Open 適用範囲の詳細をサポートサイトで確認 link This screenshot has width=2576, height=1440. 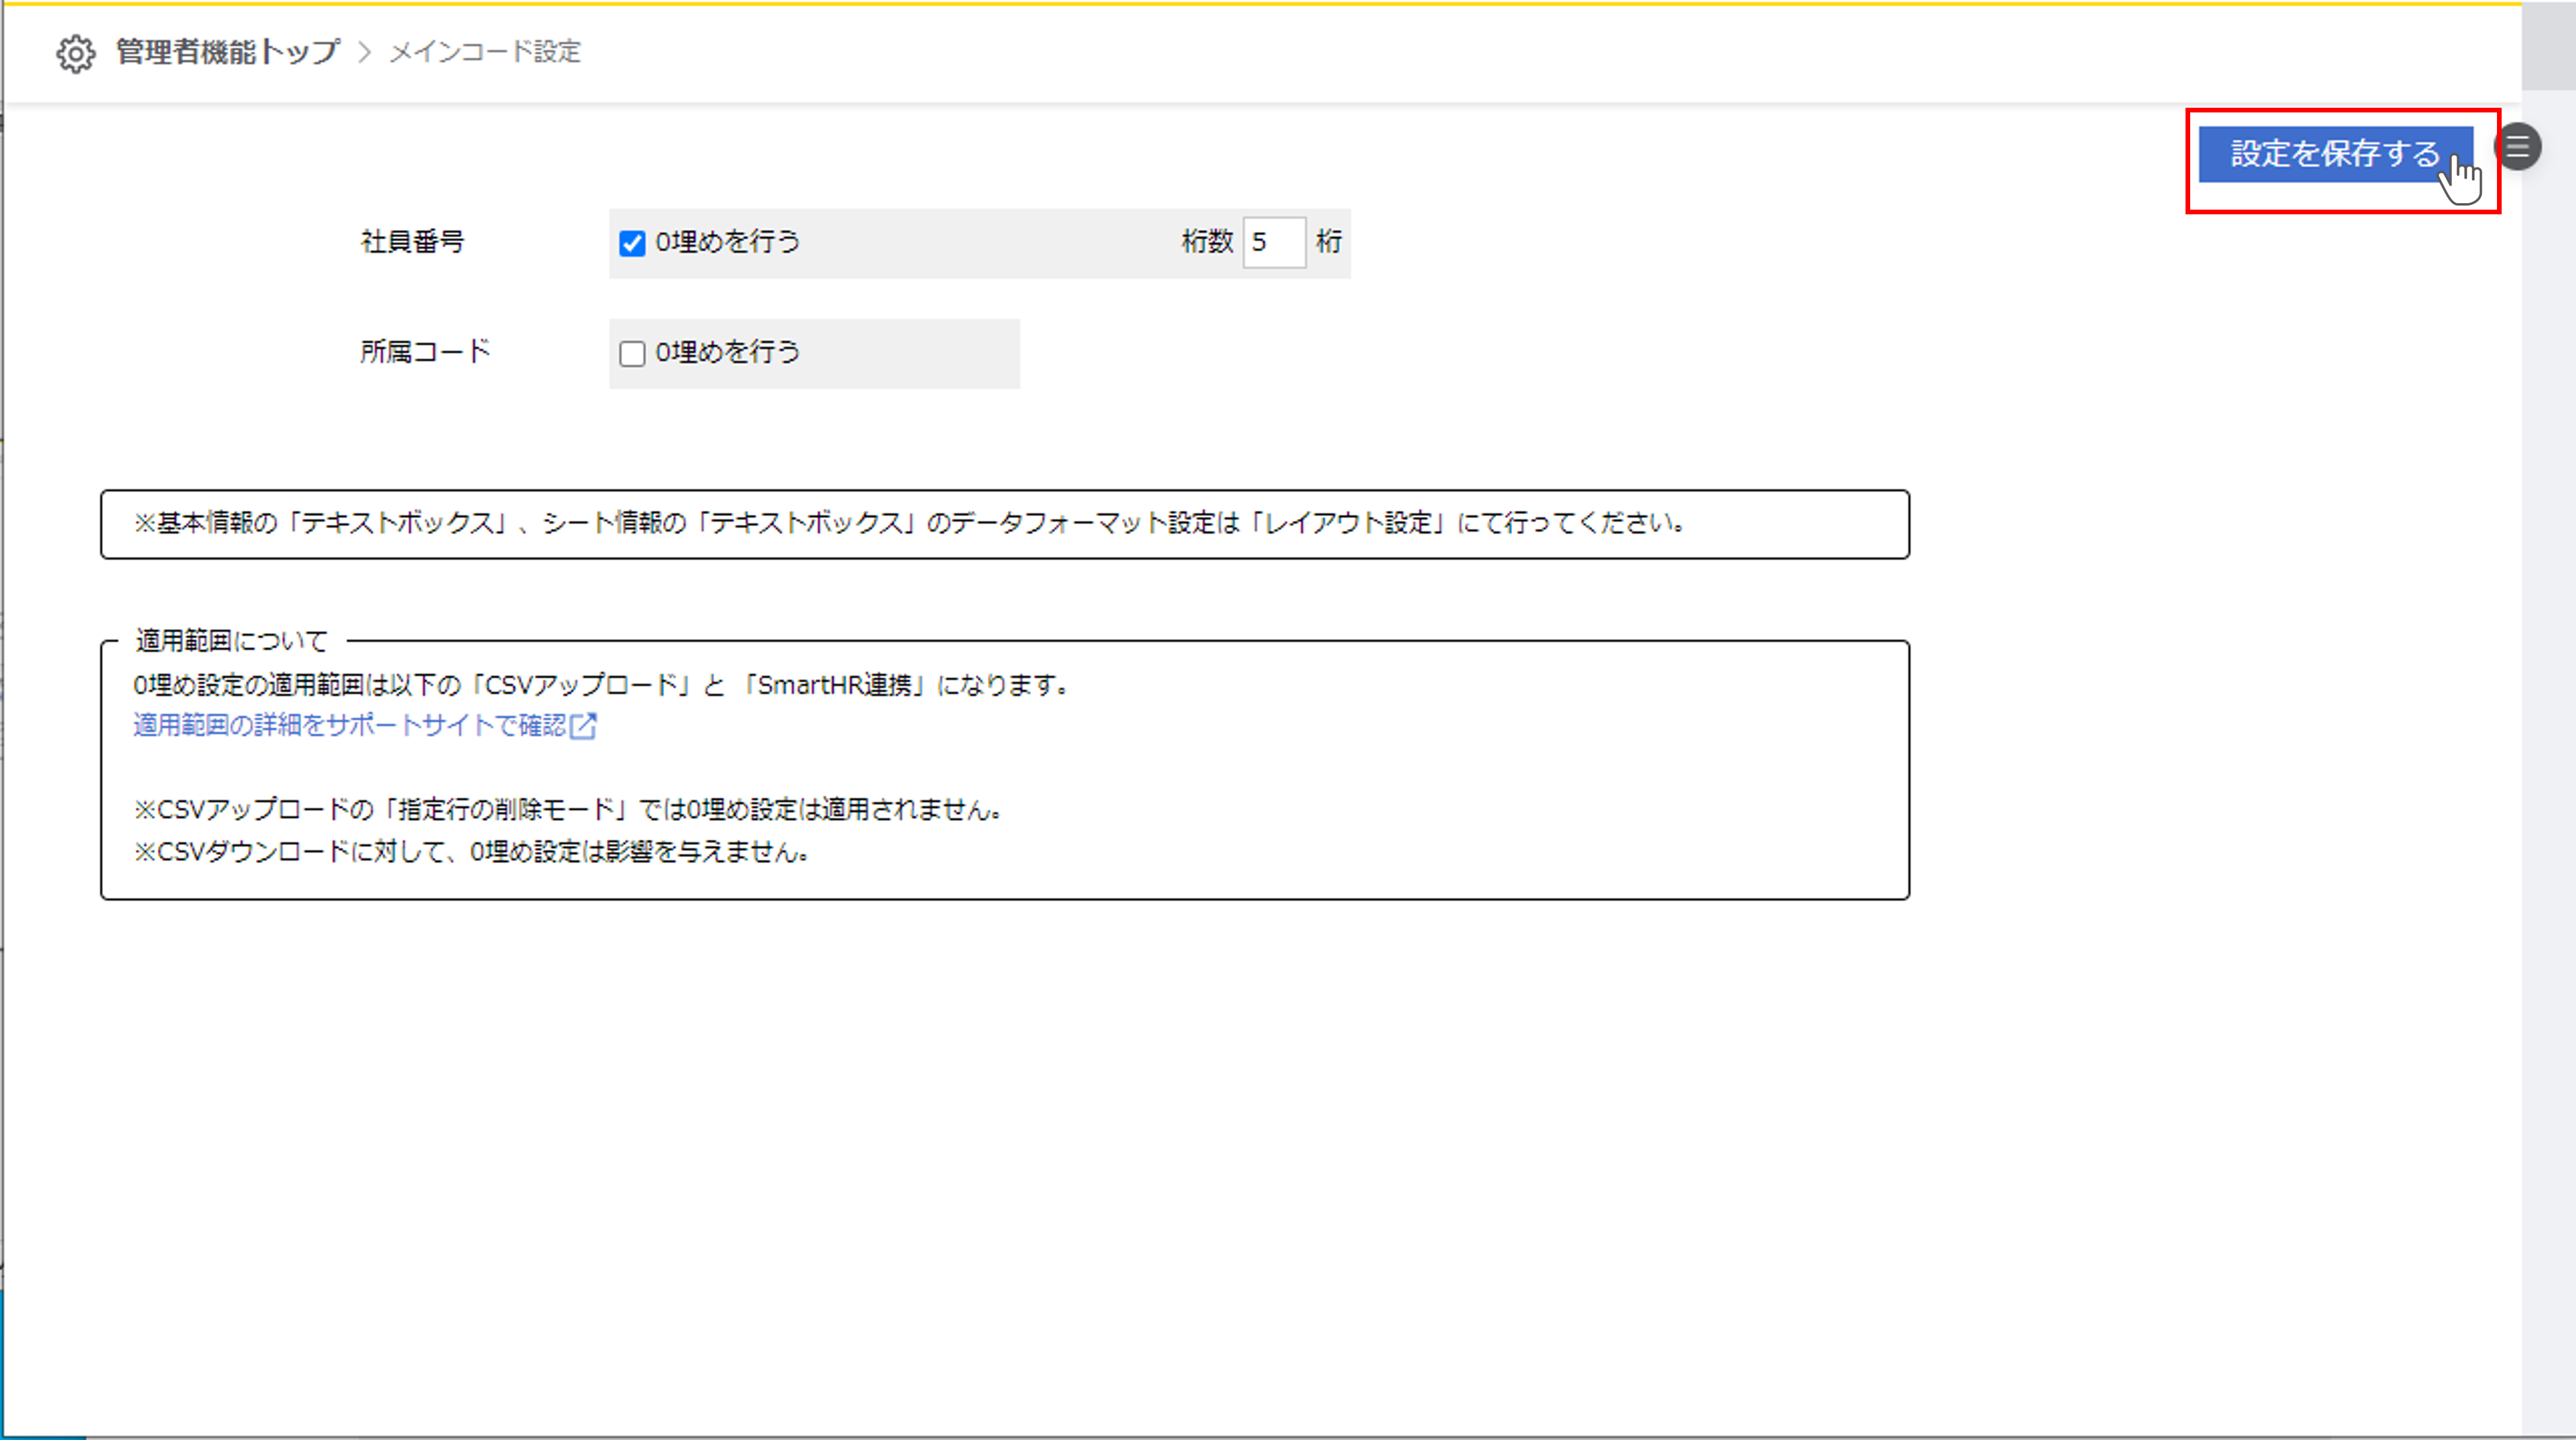pyautogui.click(x=350, y=725)
